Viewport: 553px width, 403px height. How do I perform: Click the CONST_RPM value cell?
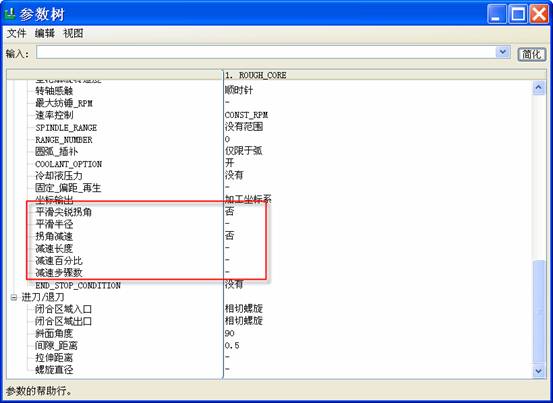click(x=246, y=115)
